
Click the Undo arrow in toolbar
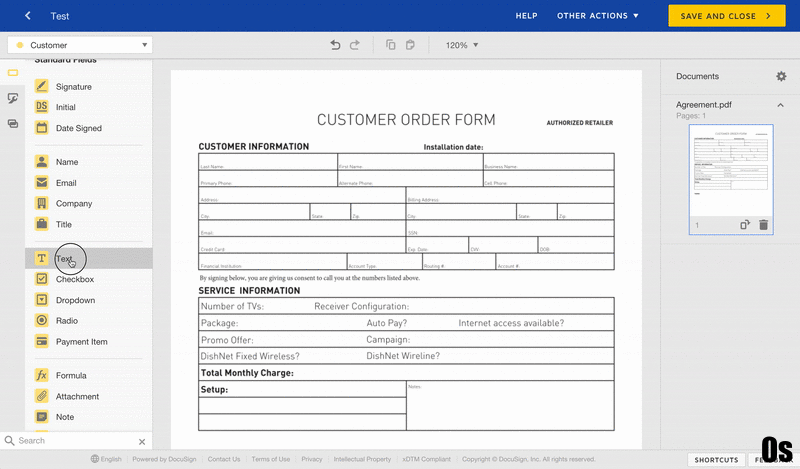336,45
